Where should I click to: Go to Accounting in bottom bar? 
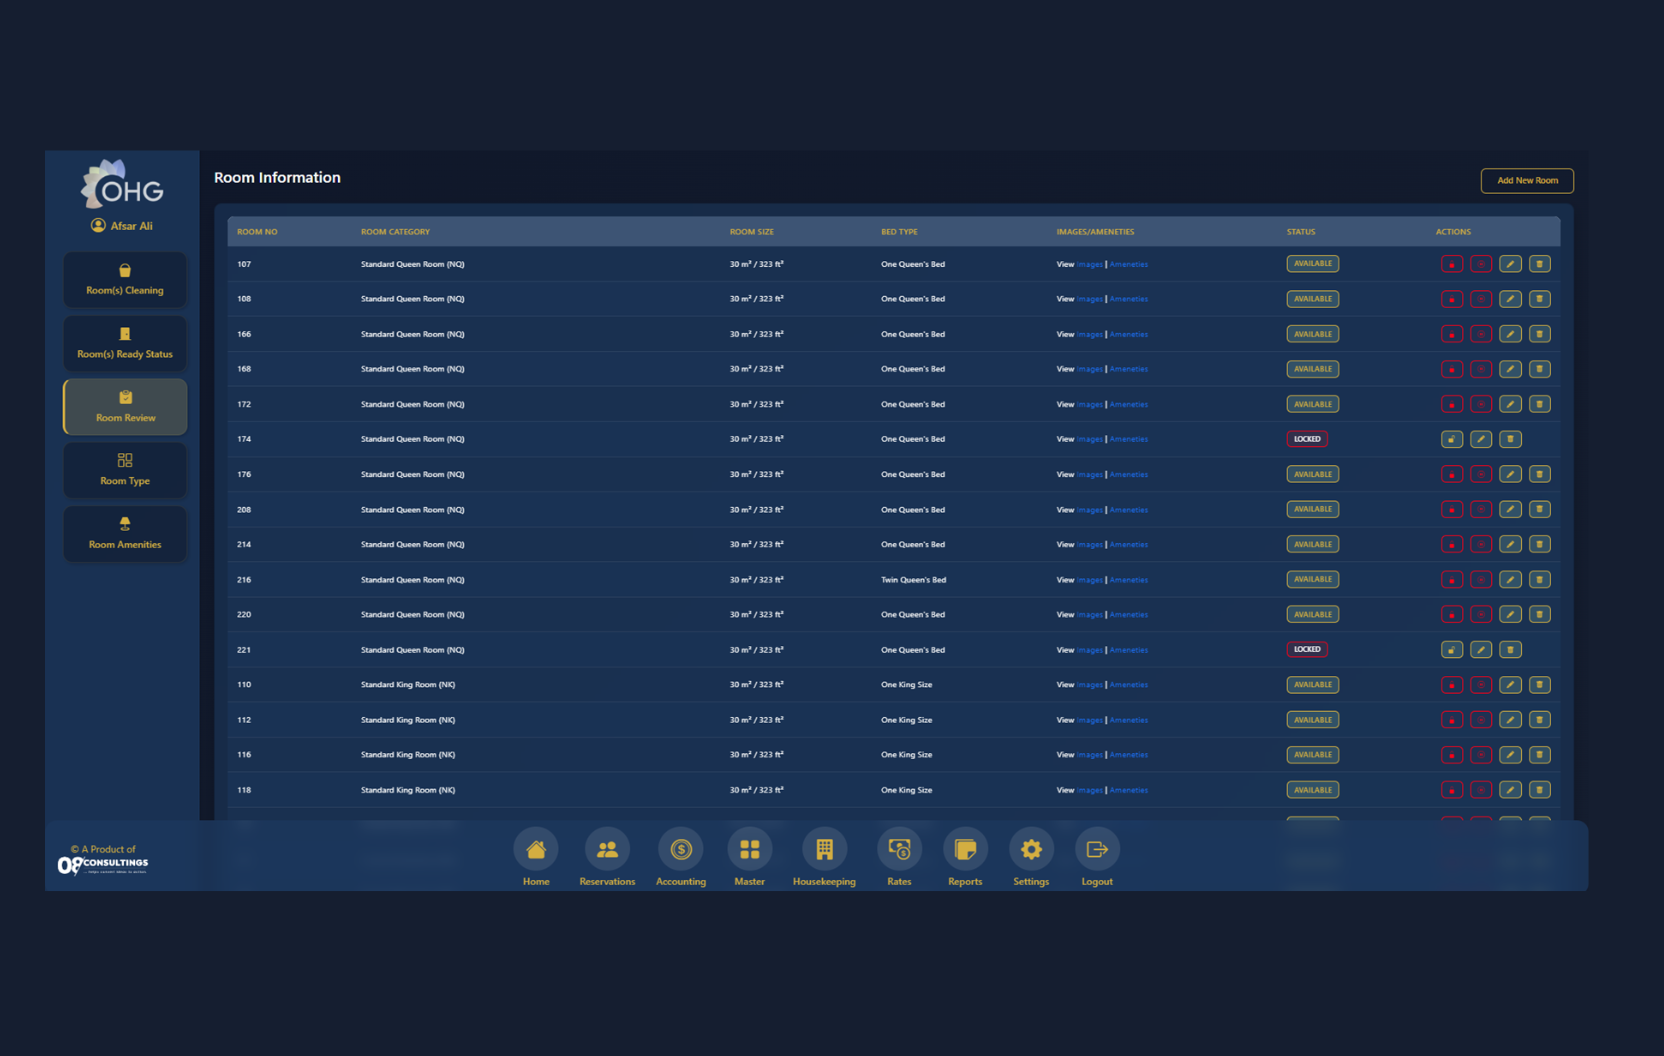[681, 850]
